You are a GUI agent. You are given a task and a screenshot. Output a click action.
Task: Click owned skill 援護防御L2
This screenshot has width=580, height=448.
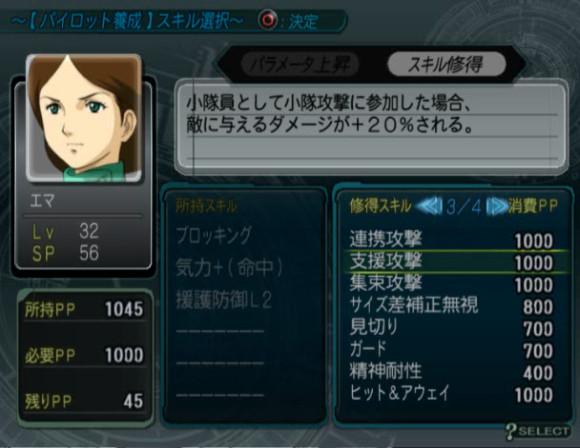click(223, 300)
